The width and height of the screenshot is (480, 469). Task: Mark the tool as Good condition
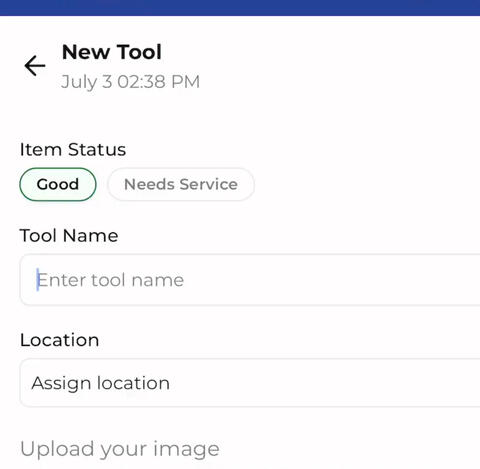[58, 184]
